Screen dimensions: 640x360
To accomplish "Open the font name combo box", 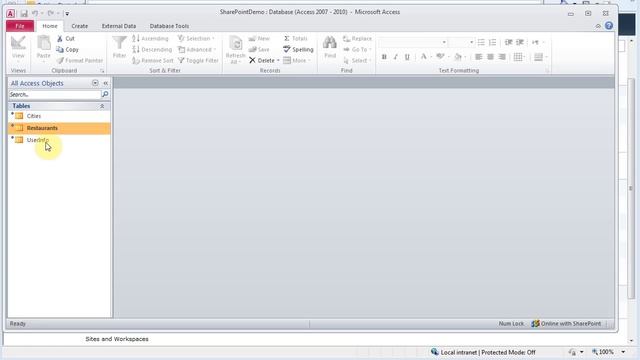I will click(413, 42).
